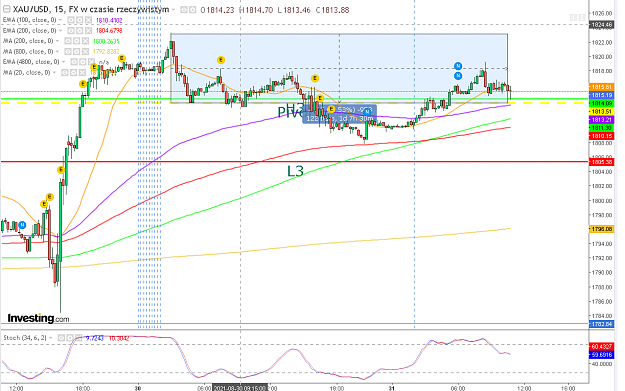The height and width of the screenshot is (391, 625).
Task: Open settings for Stoch (34, 6, 2)
Action: [x=70, y=338]
